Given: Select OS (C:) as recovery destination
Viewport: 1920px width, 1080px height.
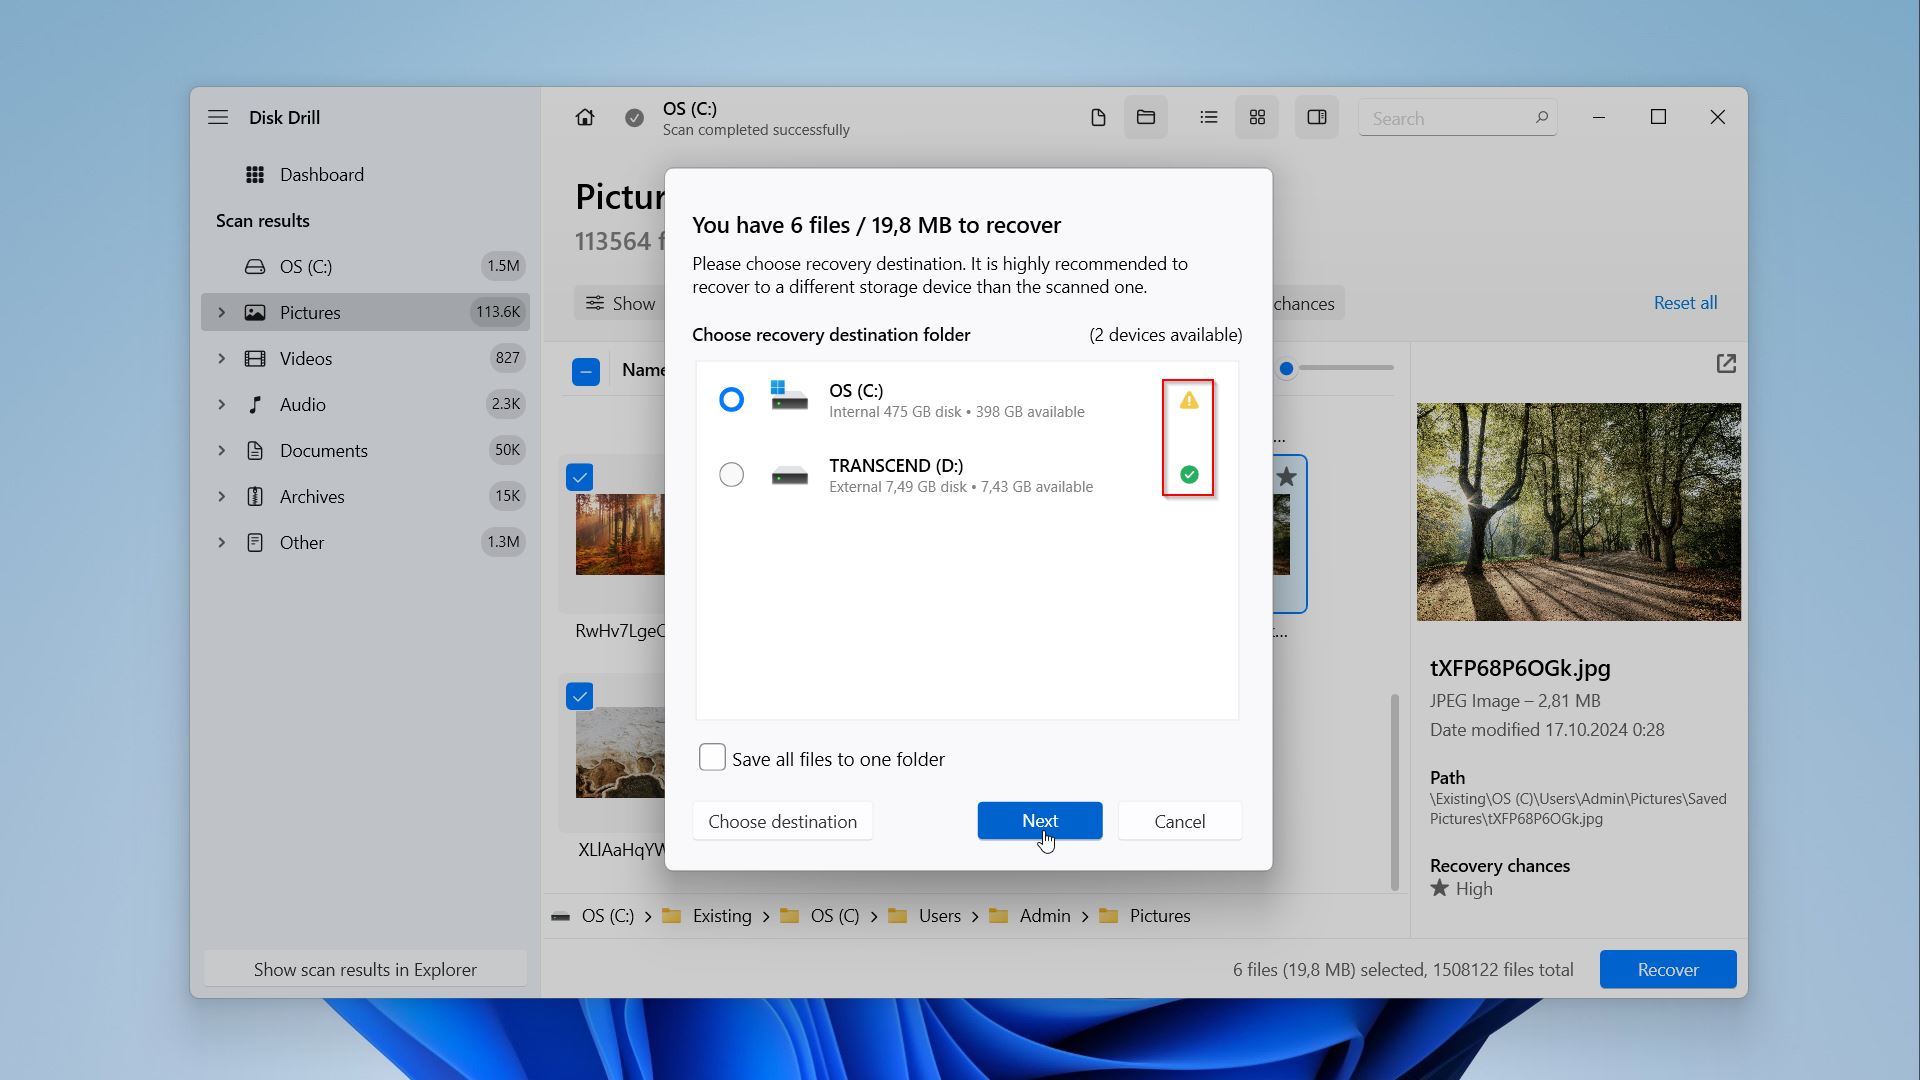Looking at the screenshot, I should (731, 398).
